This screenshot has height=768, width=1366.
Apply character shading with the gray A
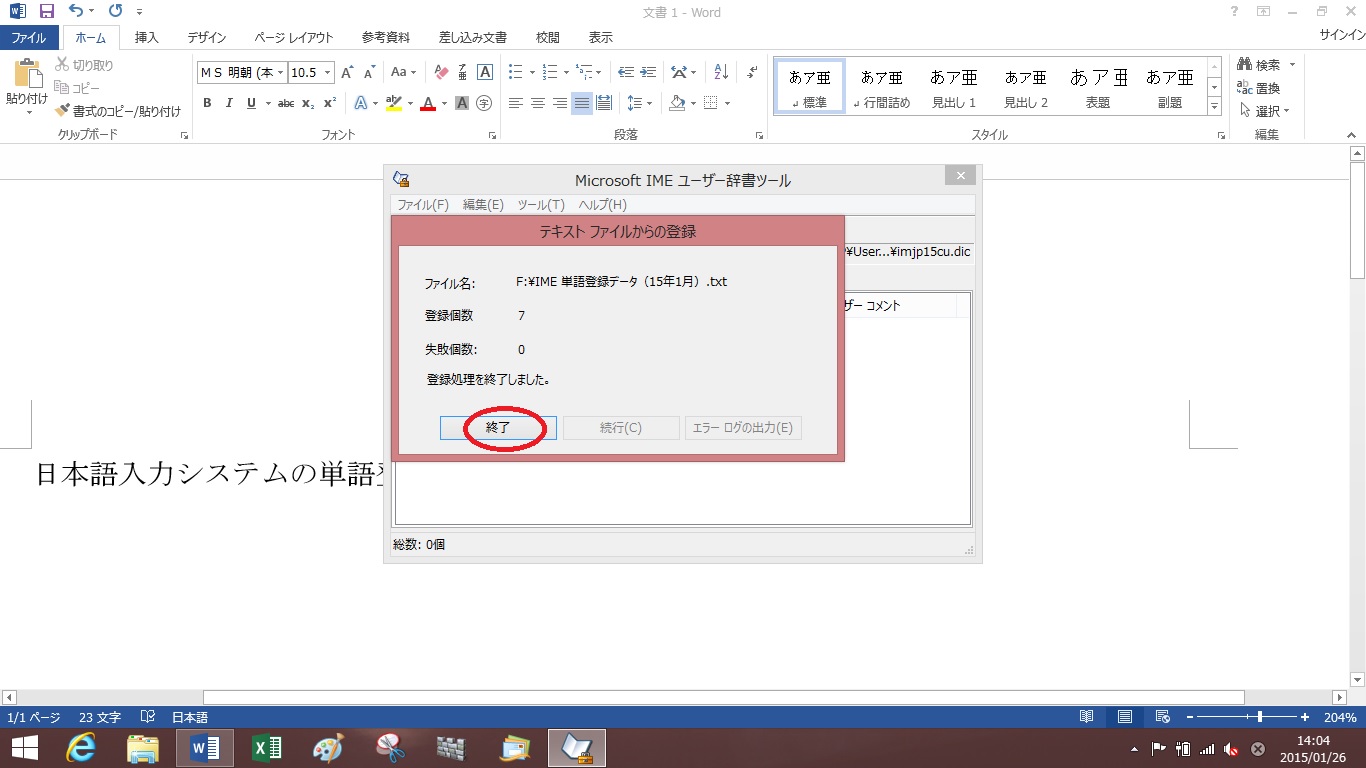pyautogui.click(x=462, y=103)
